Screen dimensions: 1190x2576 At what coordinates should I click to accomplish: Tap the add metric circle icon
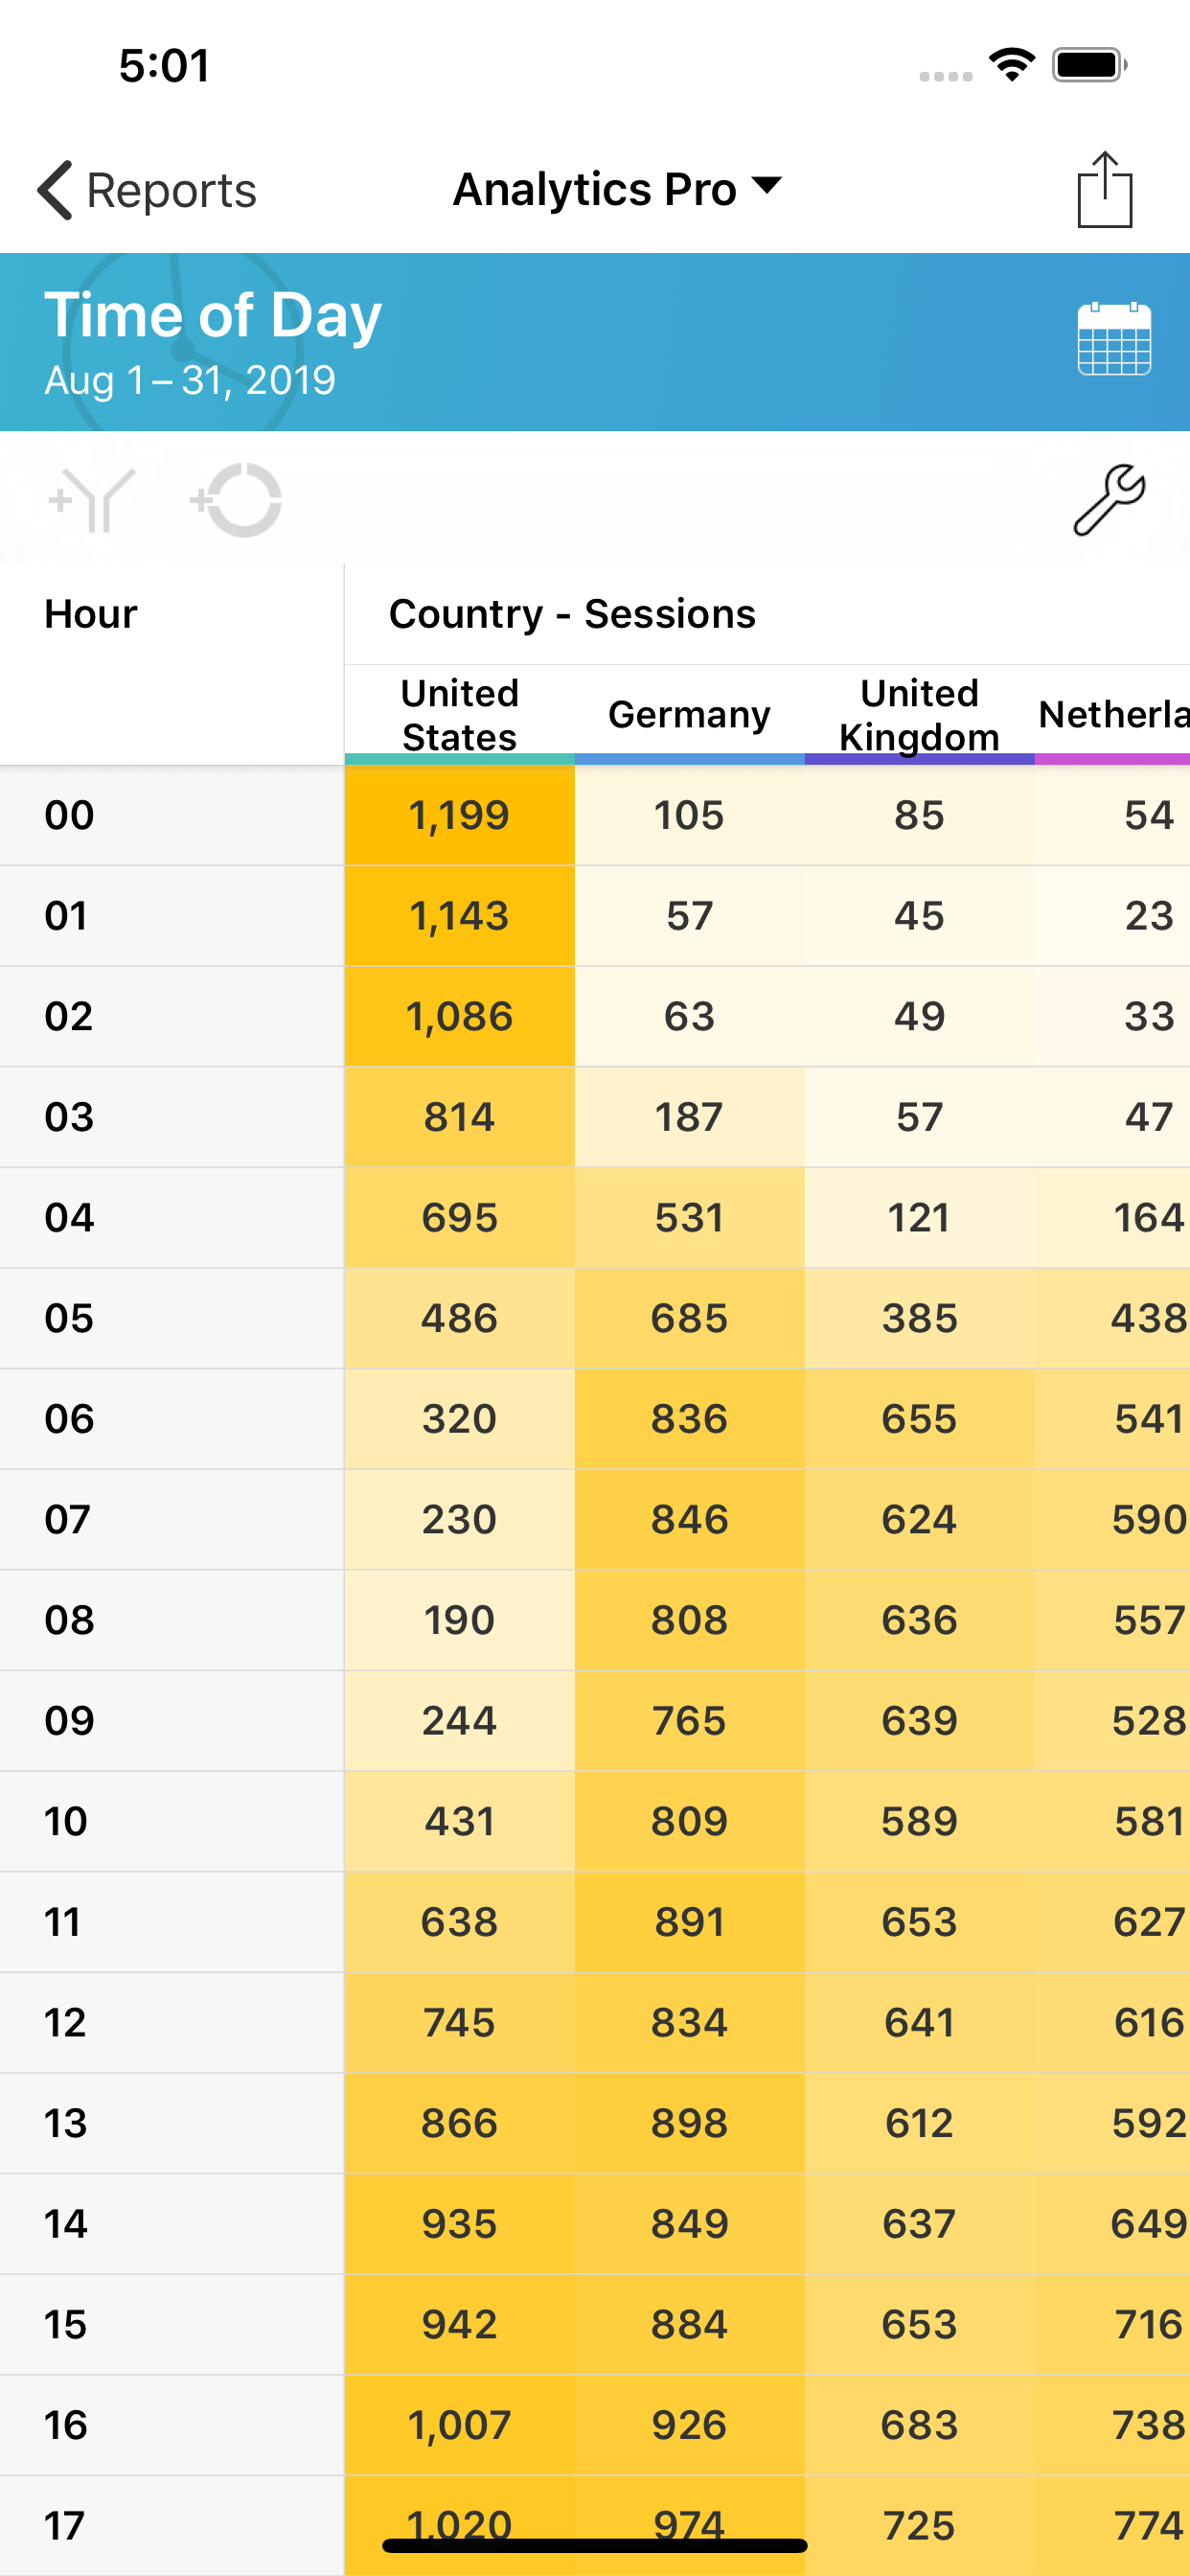(x=237, y=500)
